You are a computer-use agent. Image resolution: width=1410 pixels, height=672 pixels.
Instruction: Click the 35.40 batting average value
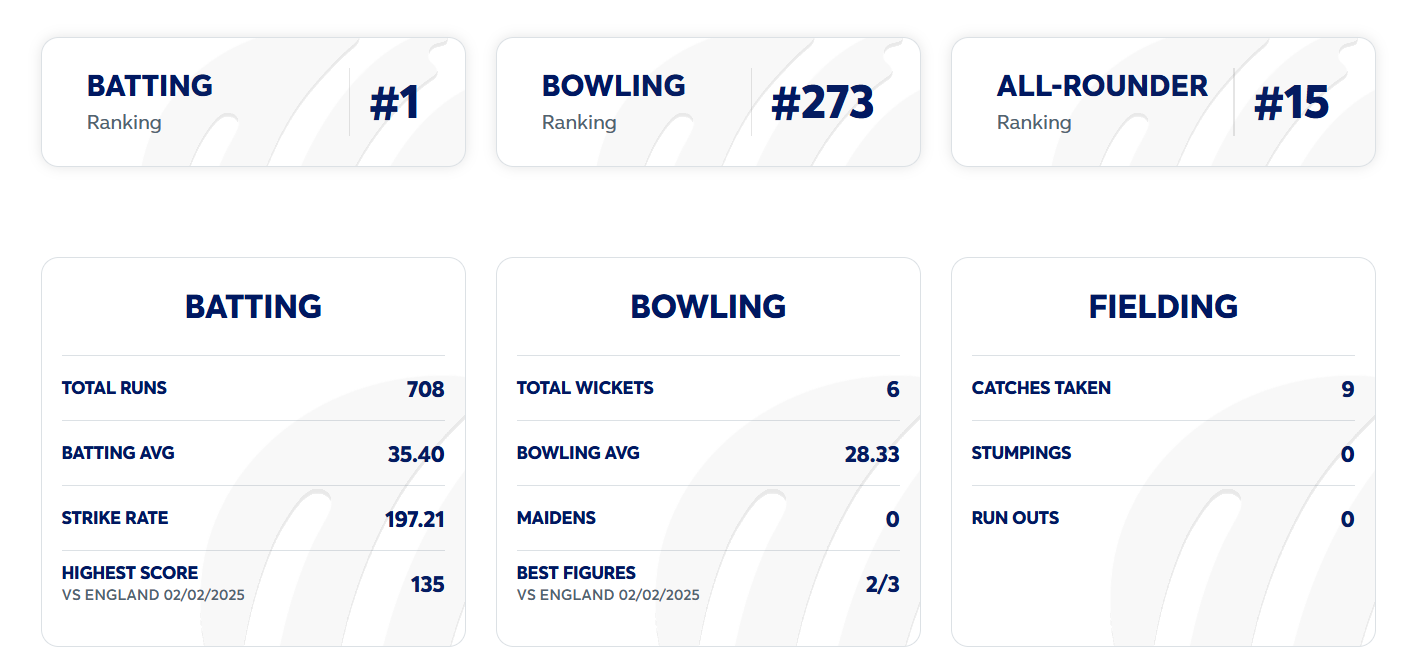[416, 455]
